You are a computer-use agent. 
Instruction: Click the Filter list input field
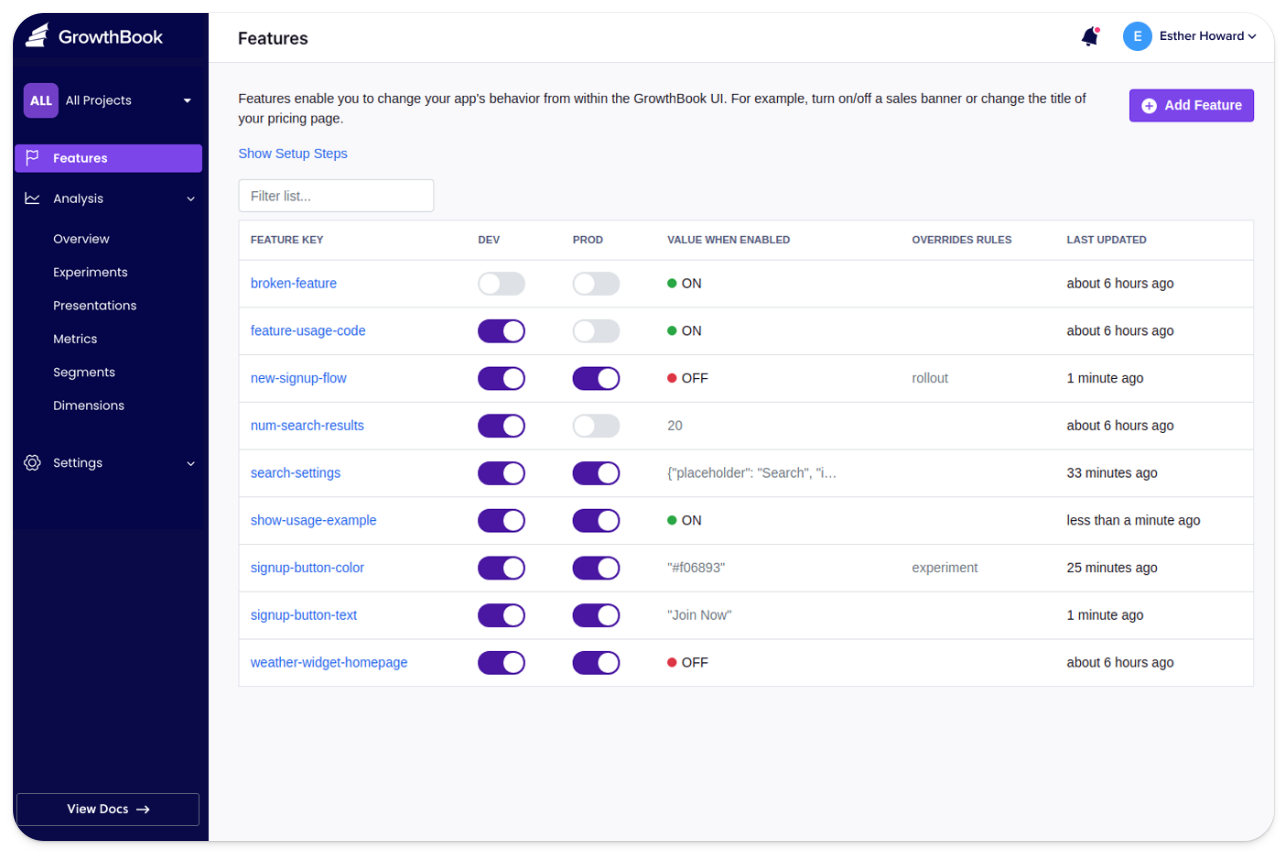click(x=335, y=195)
